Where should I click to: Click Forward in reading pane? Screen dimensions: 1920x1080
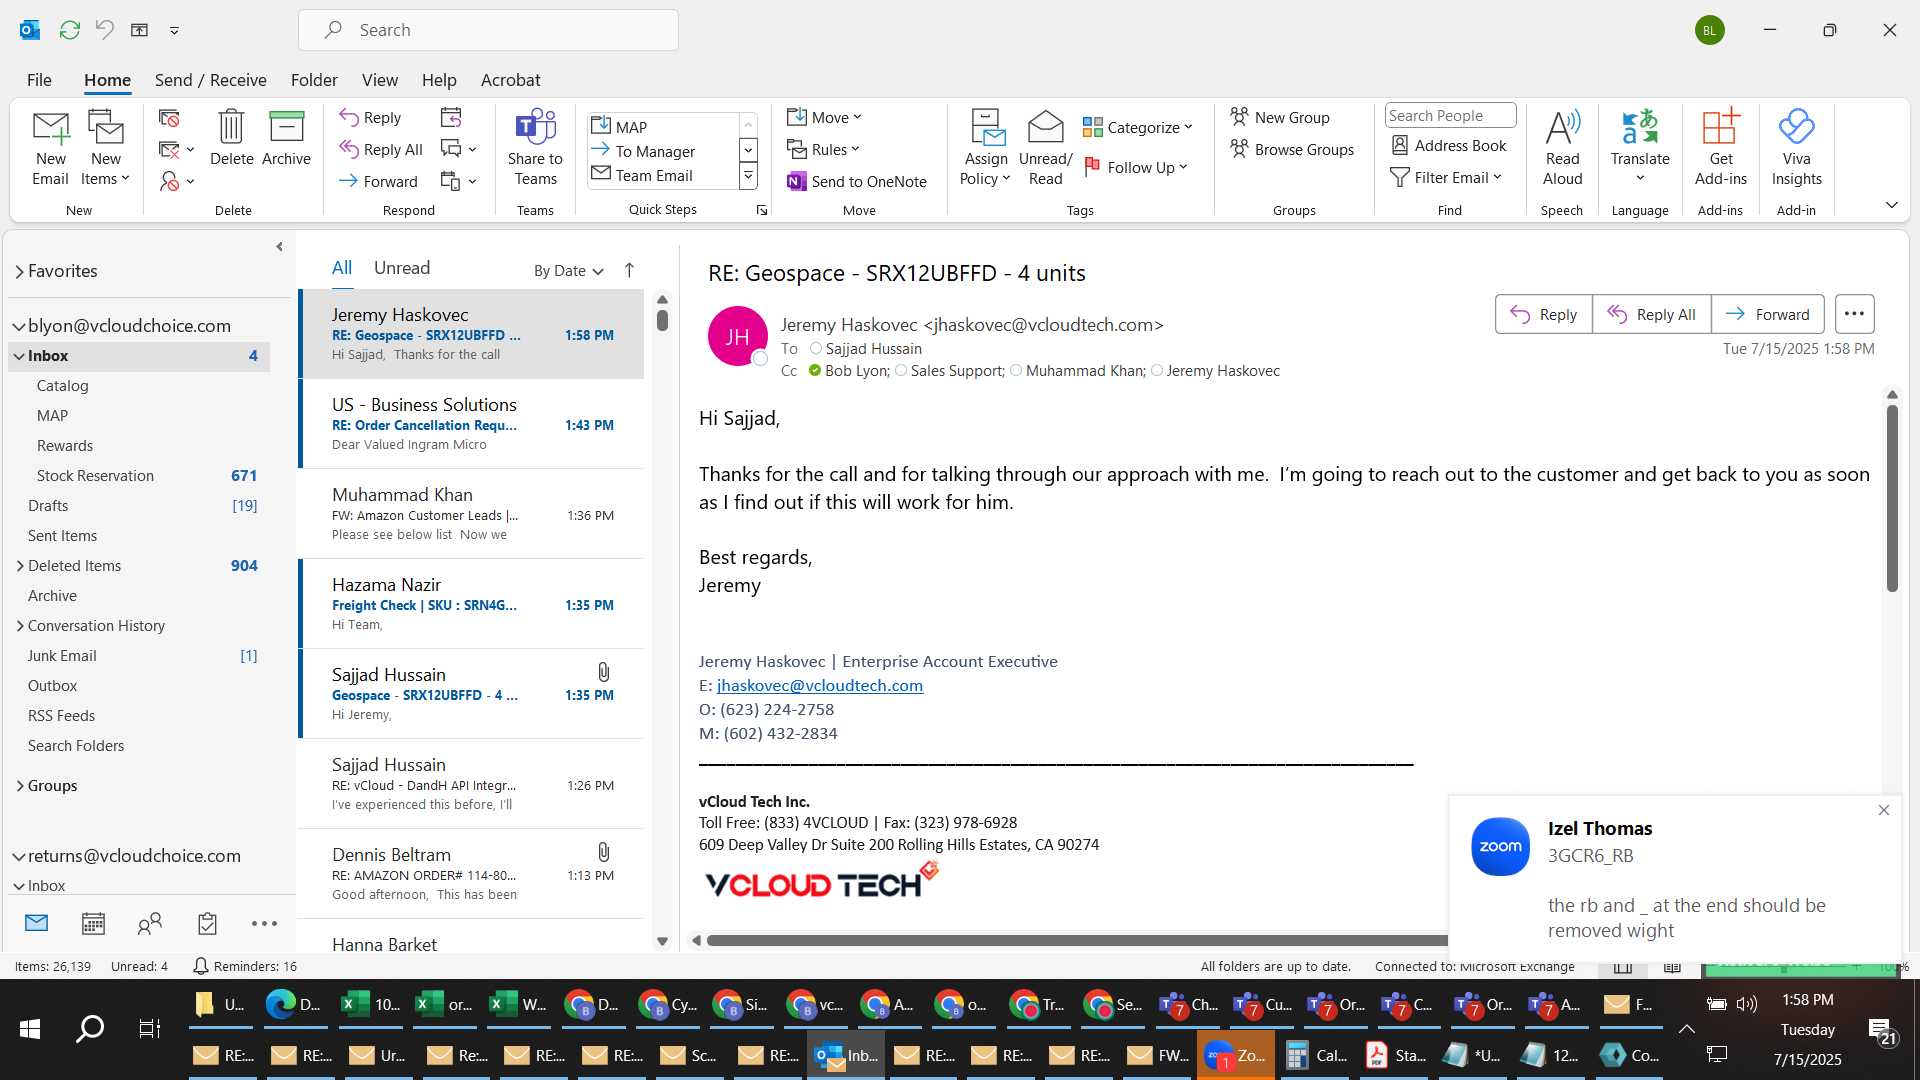click(x=1767, y=314)
